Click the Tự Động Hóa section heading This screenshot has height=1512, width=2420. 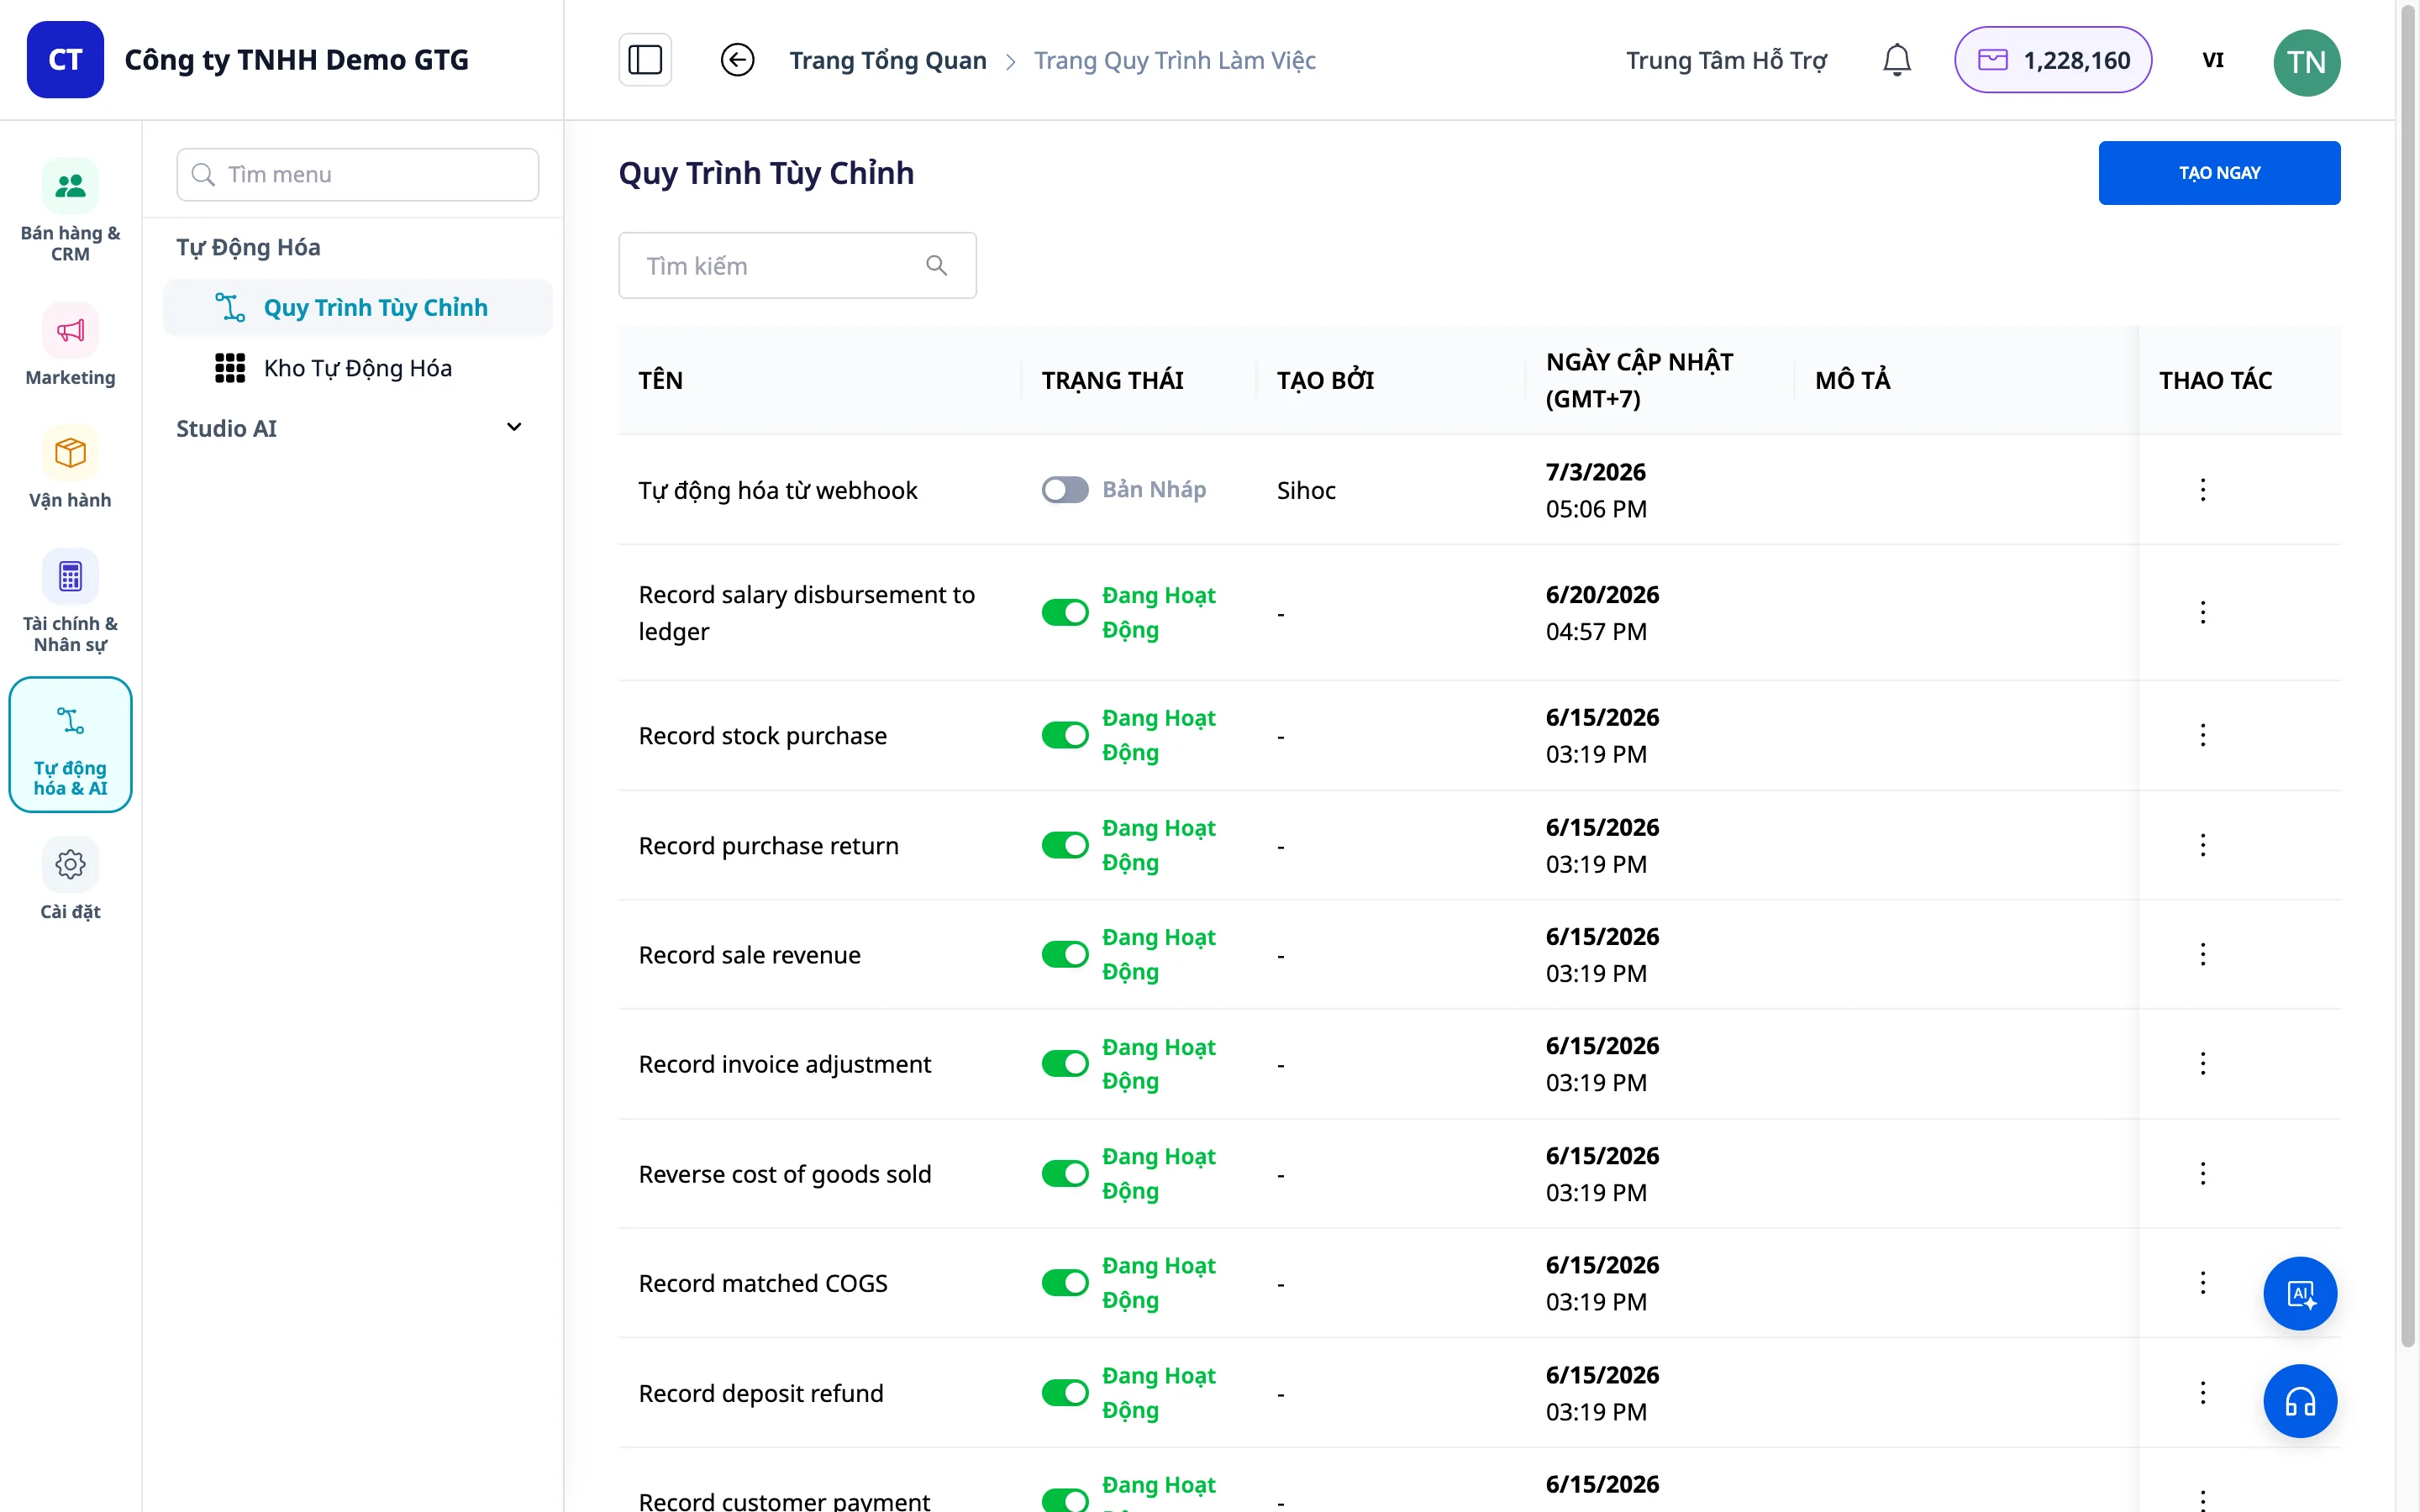[x=248, y=247]
